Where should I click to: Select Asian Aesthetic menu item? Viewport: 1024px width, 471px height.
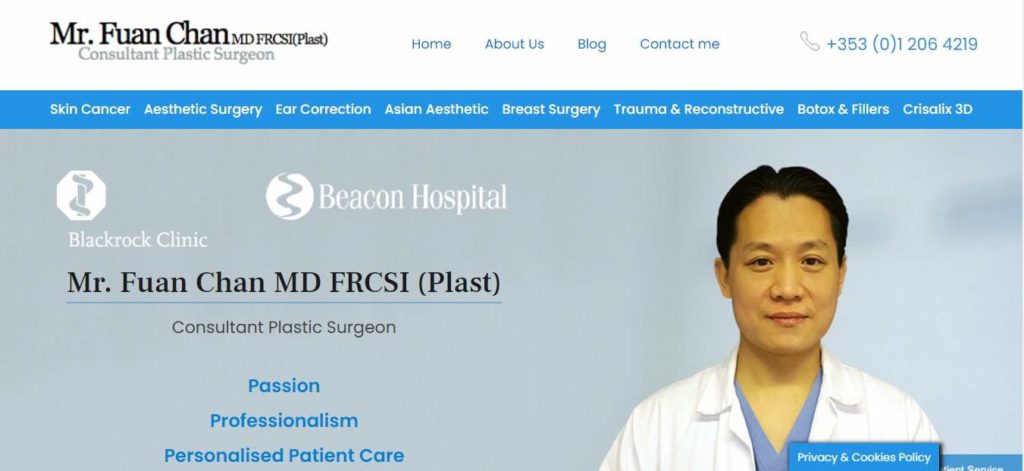tap(436, 109)
